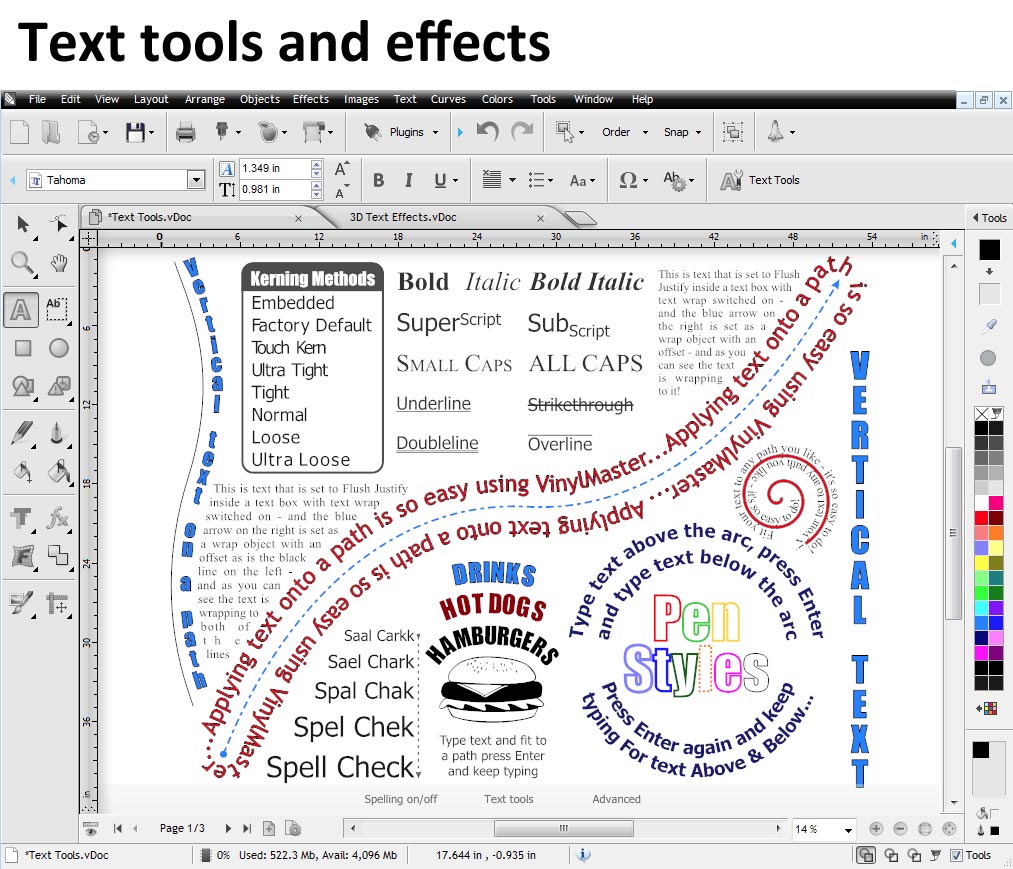Viewport: 1013px width, 869px height.
Task: Open the Effects menu
Action: pyautogui.click(x=311, y=99)
